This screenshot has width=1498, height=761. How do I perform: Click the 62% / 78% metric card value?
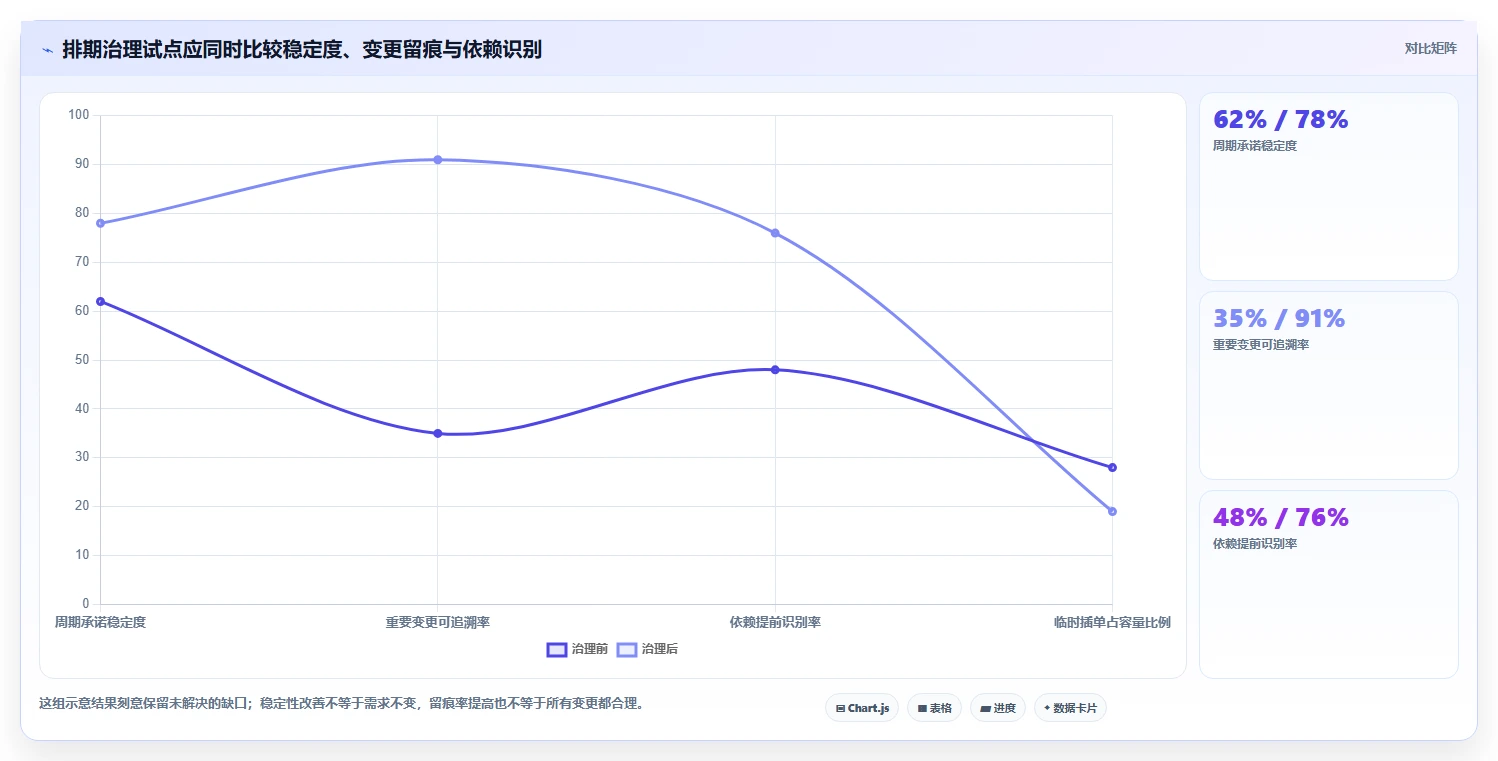(x=1280, y=120)
